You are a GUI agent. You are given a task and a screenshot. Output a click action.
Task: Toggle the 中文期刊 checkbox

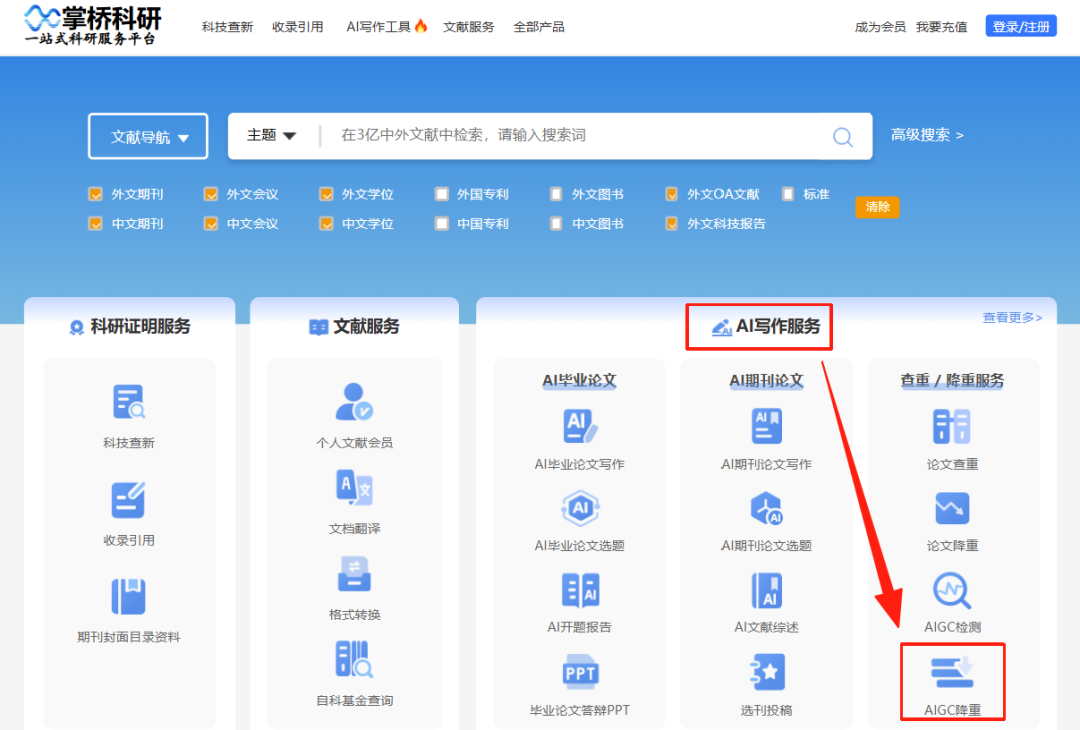pyautogui.click(x=96, y=223)
